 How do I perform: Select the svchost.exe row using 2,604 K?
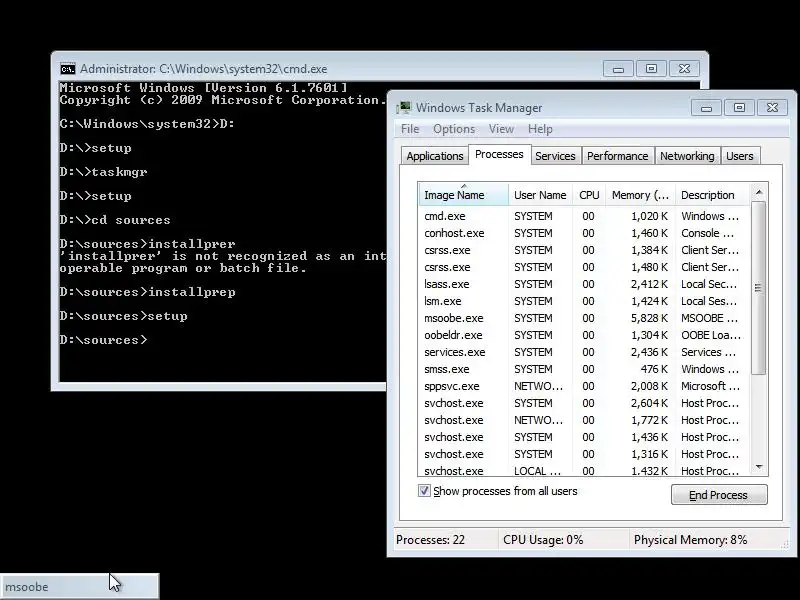click(x=584, y=403)
